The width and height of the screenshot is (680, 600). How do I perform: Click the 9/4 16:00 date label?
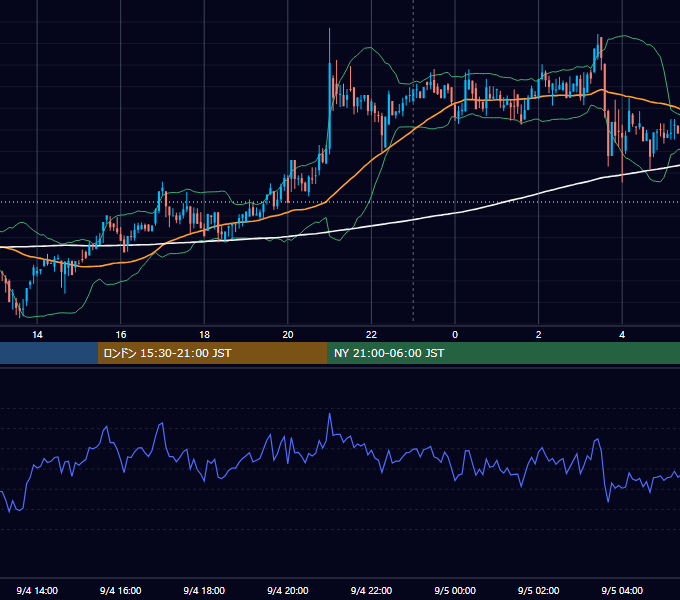point(121,591)
